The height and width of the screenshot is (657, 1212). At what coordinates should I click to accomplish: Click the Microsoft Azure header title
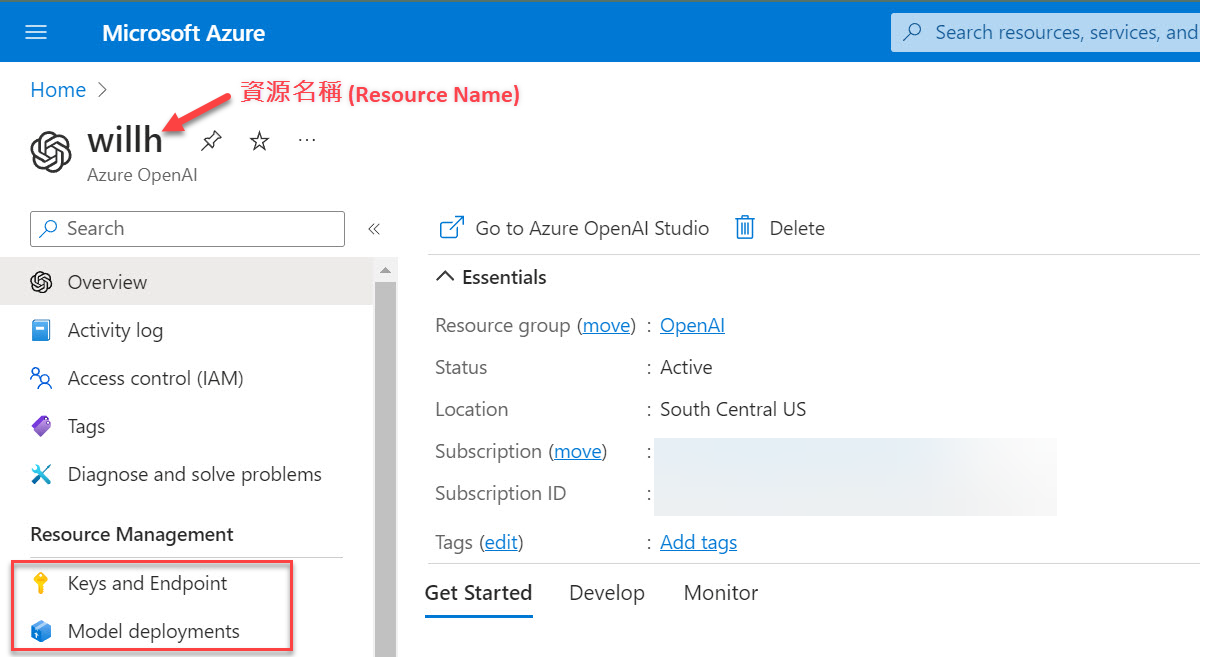coord(184,33)
